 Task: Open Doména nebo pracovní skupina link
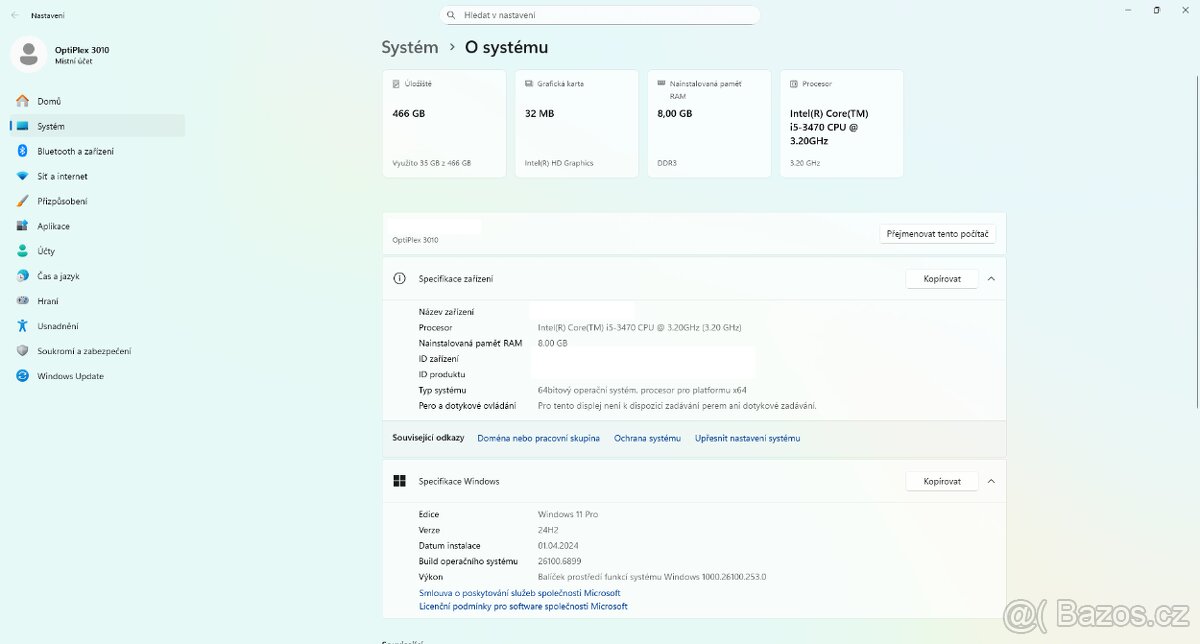[538, 438]
